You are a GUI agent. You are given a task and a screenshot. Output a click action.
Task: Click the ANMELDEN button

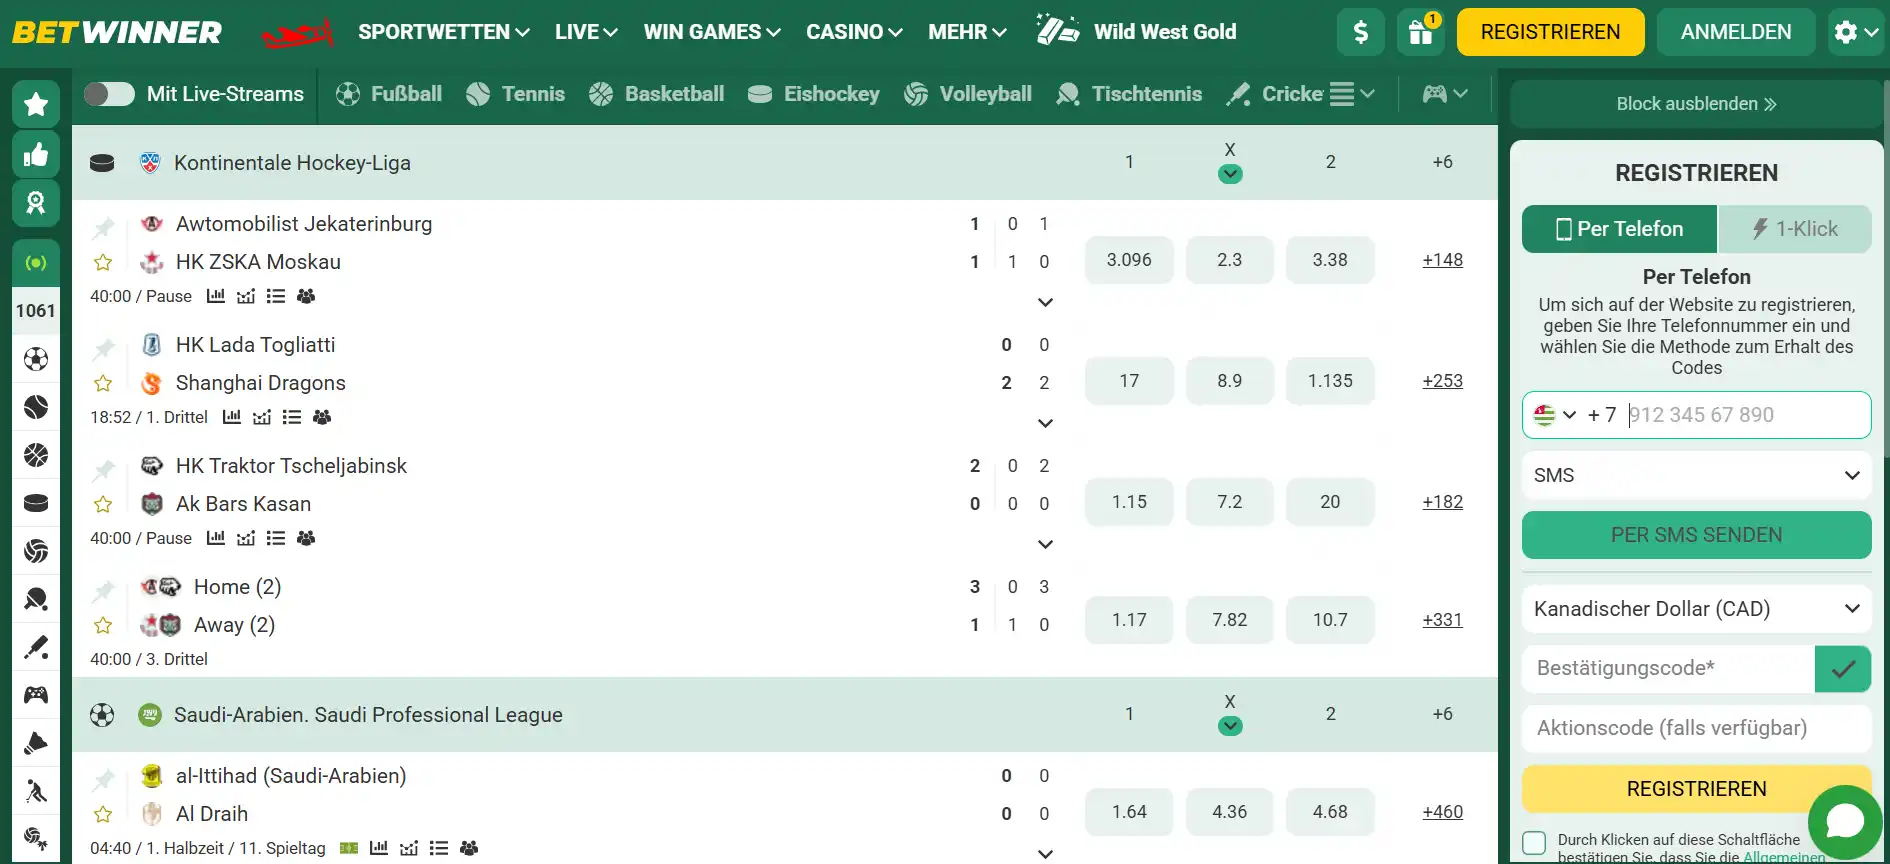coord(1736,32)
